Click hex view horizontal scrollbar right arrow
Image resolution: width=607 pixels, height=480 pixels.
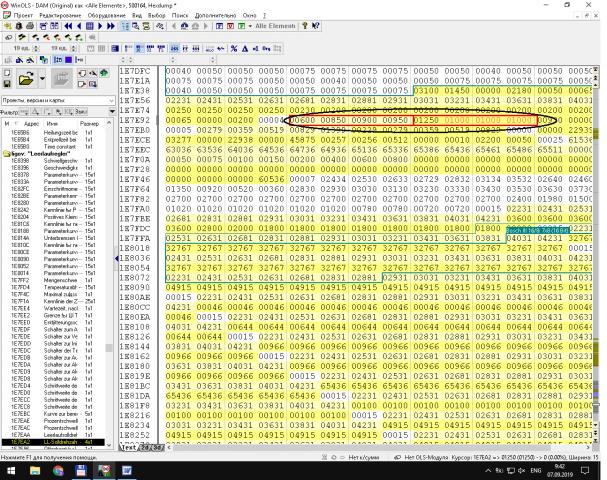point(588,447)
